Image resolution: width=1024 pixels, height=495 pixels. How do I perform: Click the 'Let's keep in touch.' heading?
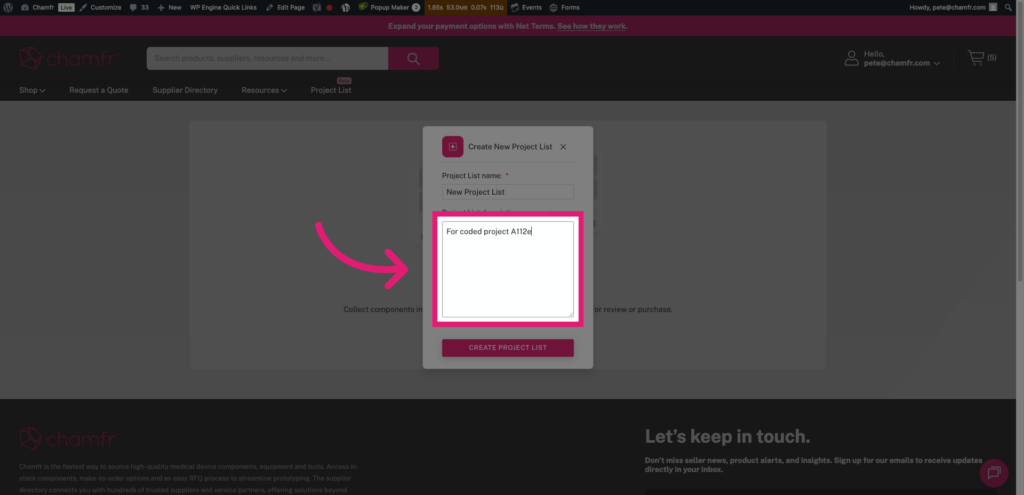[x=728, y=436]
